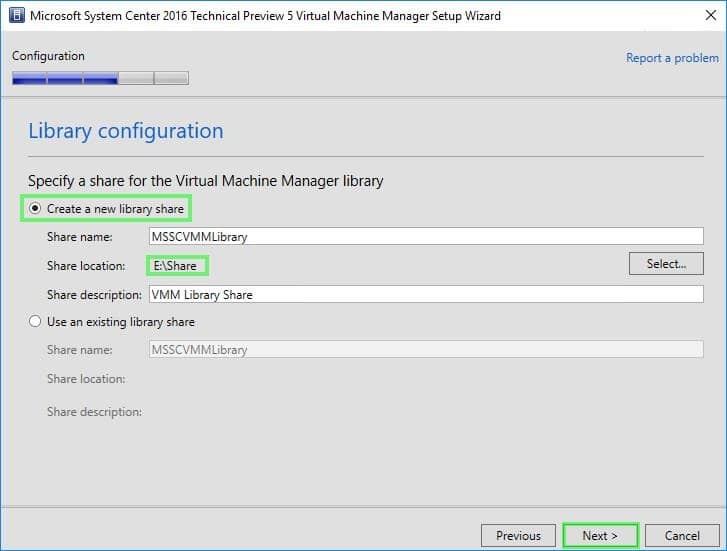Go to the Next wizard page
Image resolution: width=727 pixels, height=551 pixels.
click(x=600, y=536)
